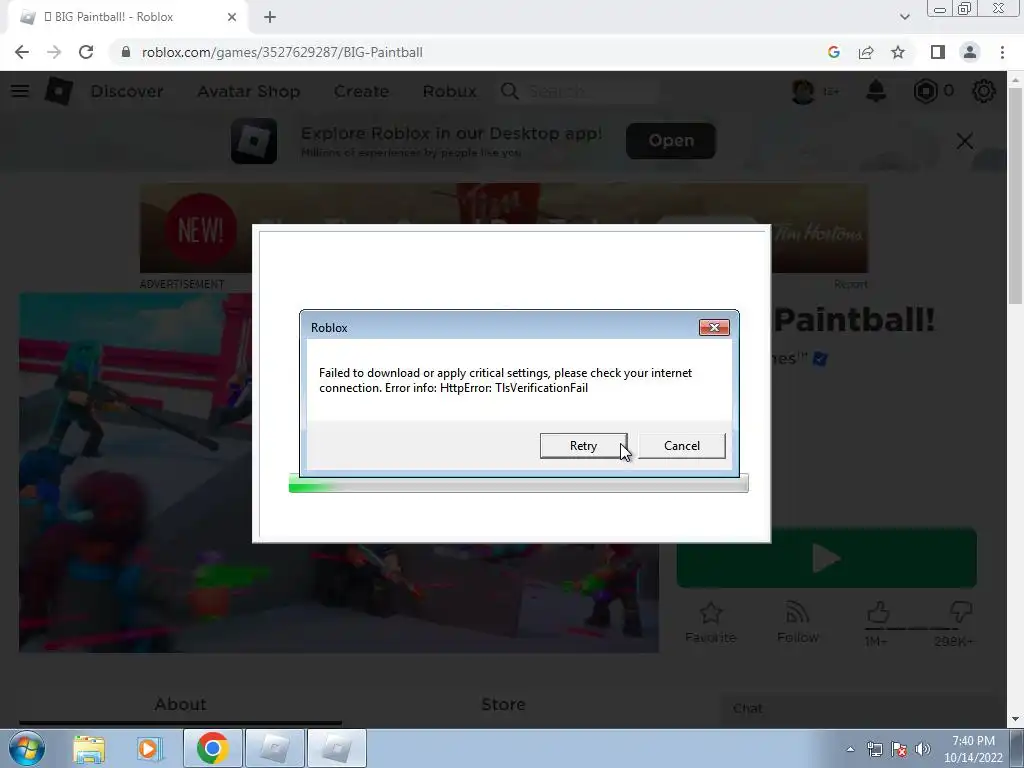
Task: Open the Robux menu item
Action: 449,91
